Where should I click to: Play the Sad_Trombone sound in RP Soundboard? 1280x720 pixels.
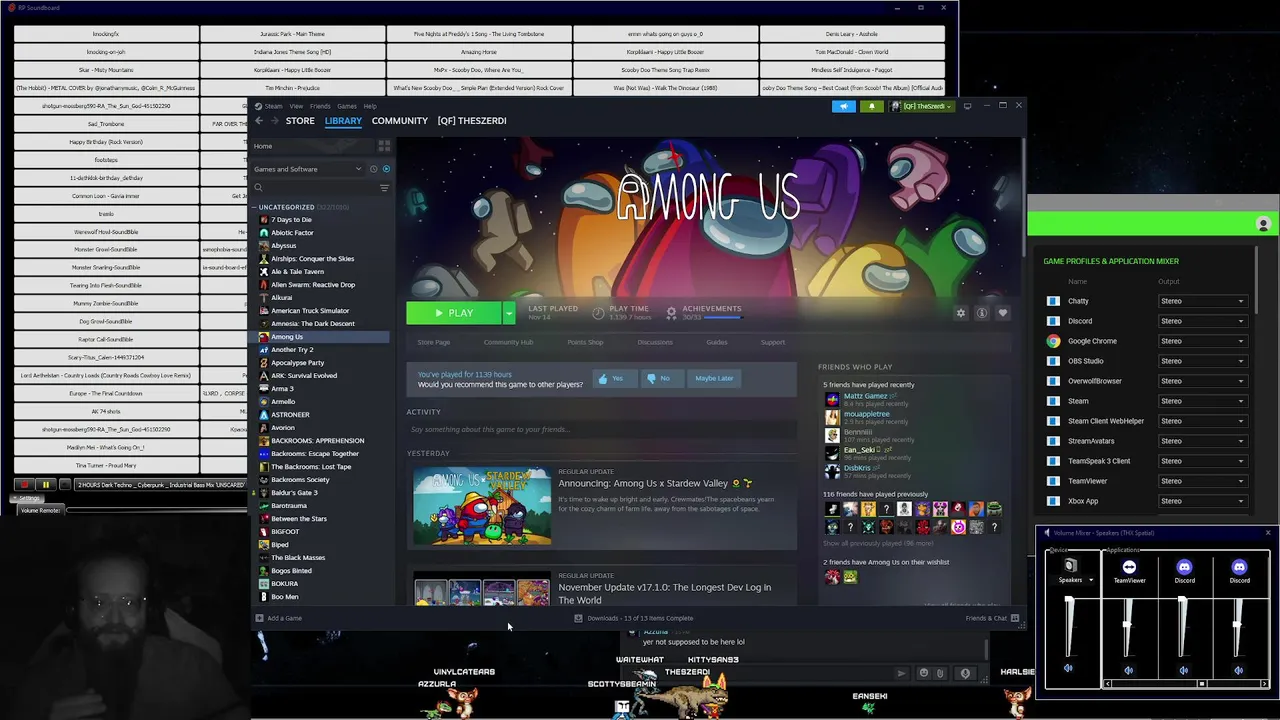pos(106,124)
